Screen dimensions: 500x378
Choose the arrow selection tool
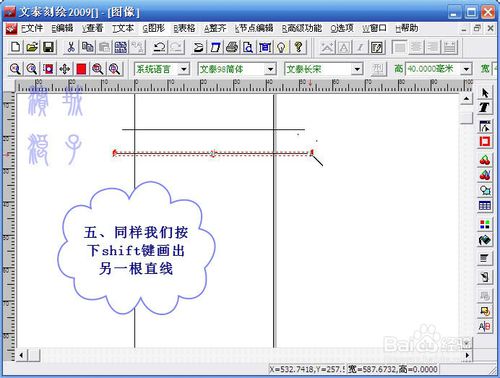485,93
